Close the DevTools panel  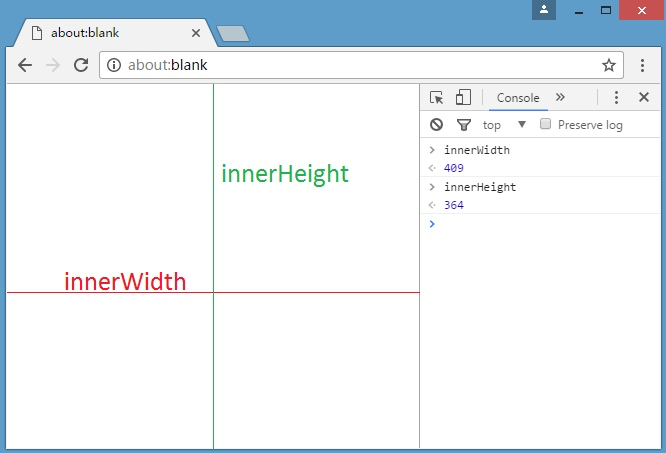pyautogui.click(x=644, y=97)
